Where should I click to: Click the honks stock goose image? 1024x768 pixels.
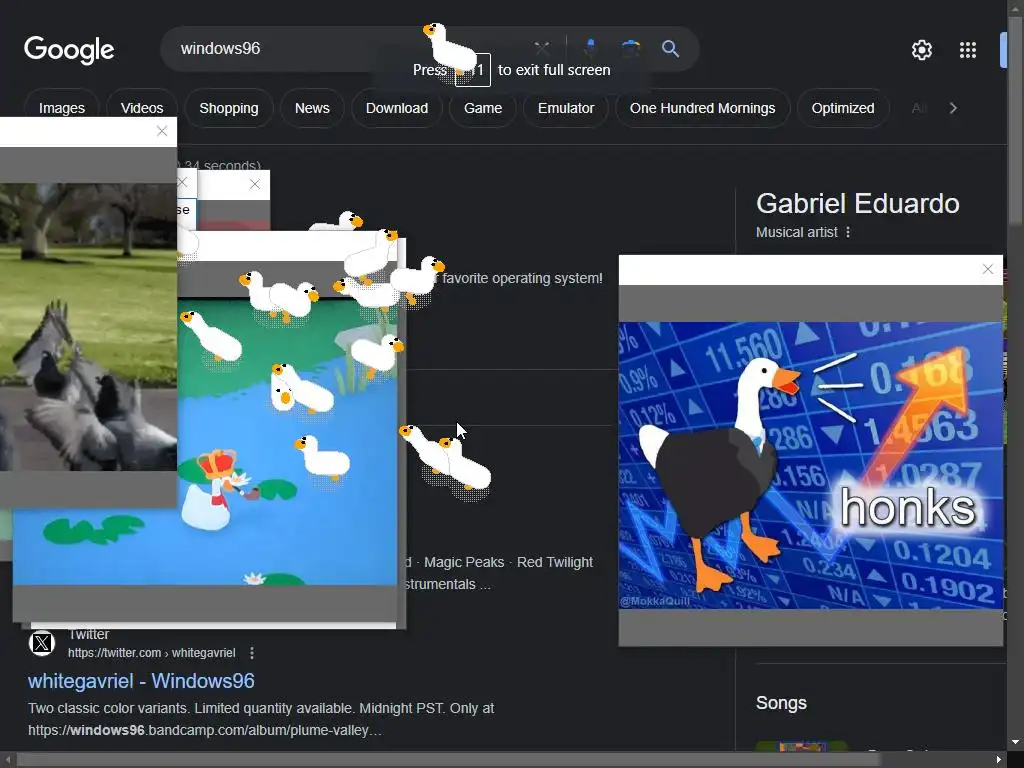pos(810,466)
